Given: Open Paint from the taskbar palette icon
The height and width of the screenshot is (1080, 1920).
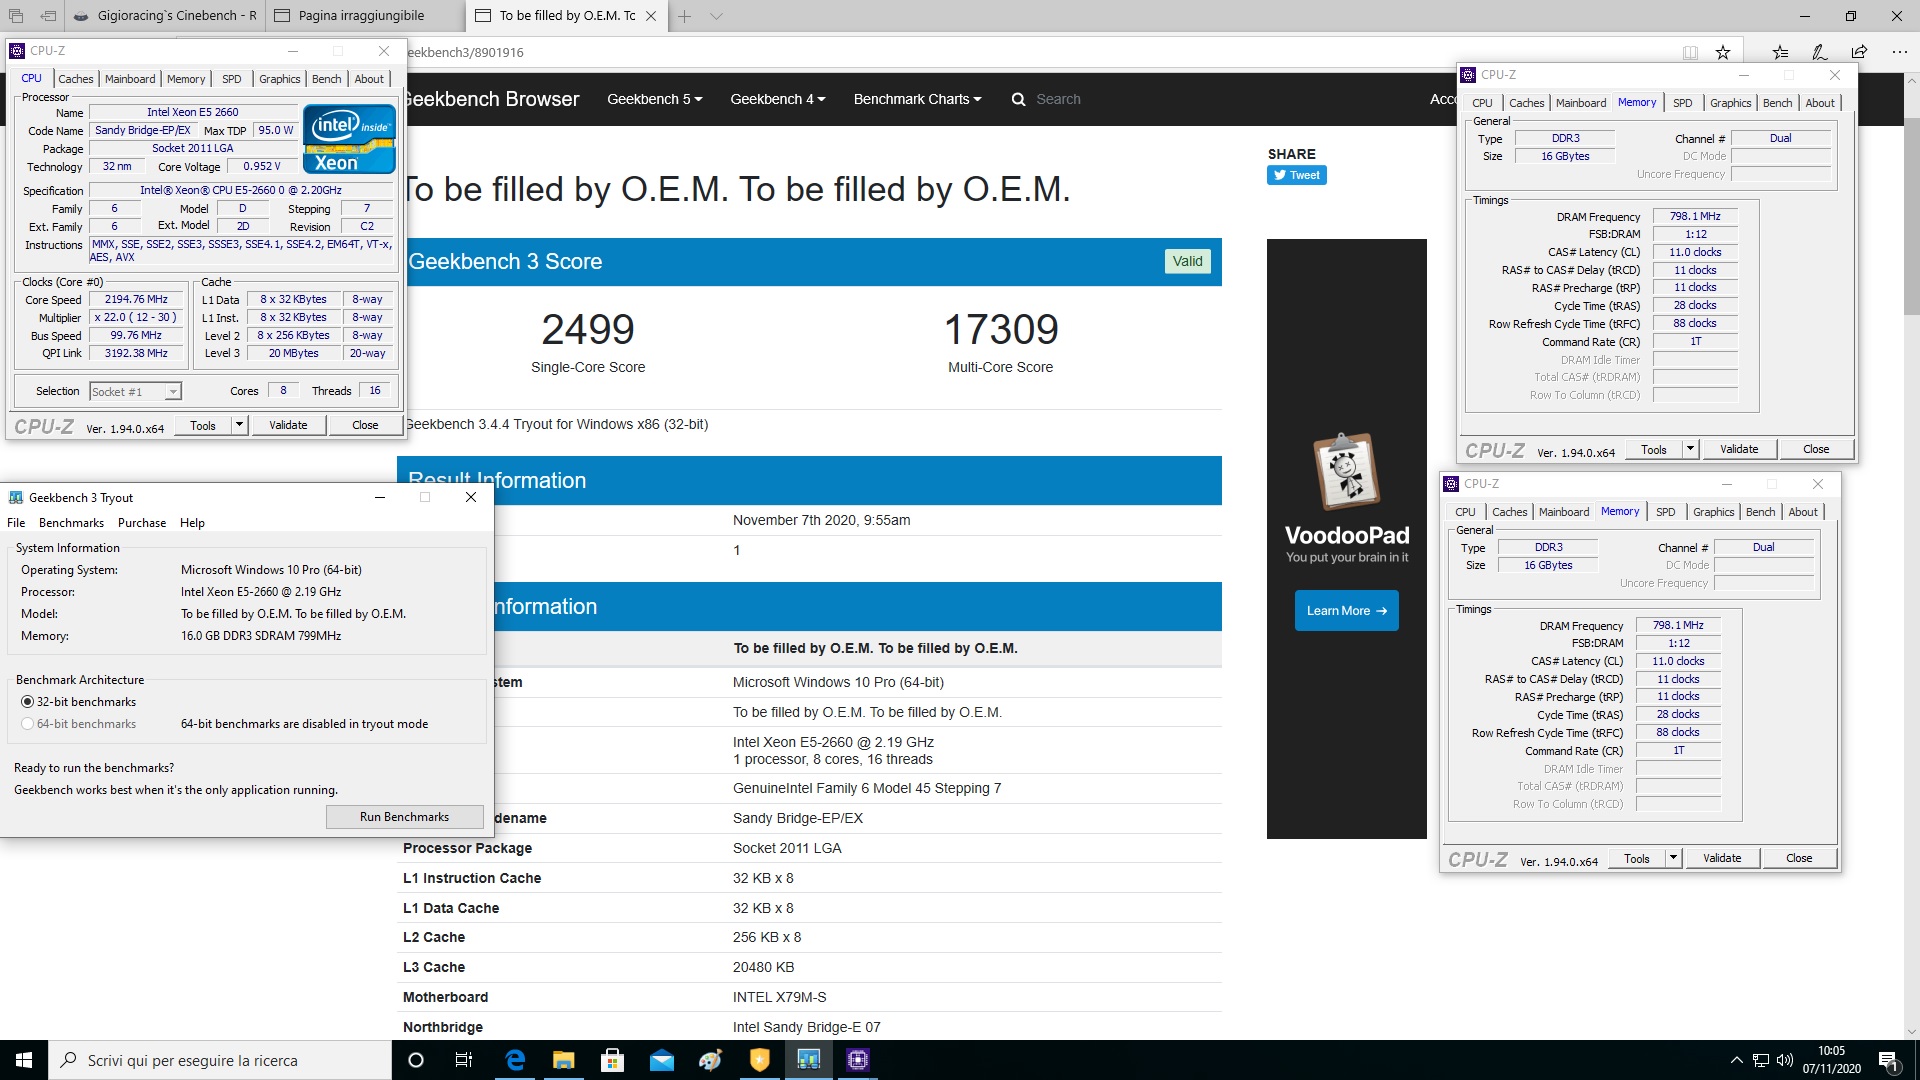Looking at the screenshot, I should click(711, 1060).
